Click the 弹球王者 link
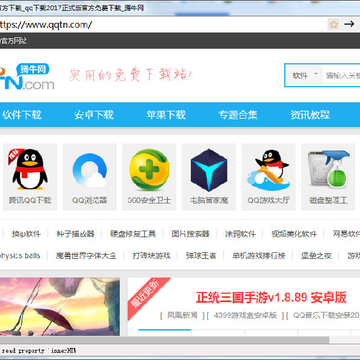 (201, 256)
